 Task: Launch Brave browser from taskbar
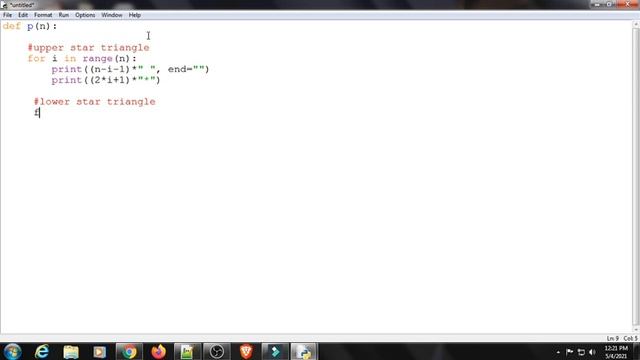tap(246, 351)
